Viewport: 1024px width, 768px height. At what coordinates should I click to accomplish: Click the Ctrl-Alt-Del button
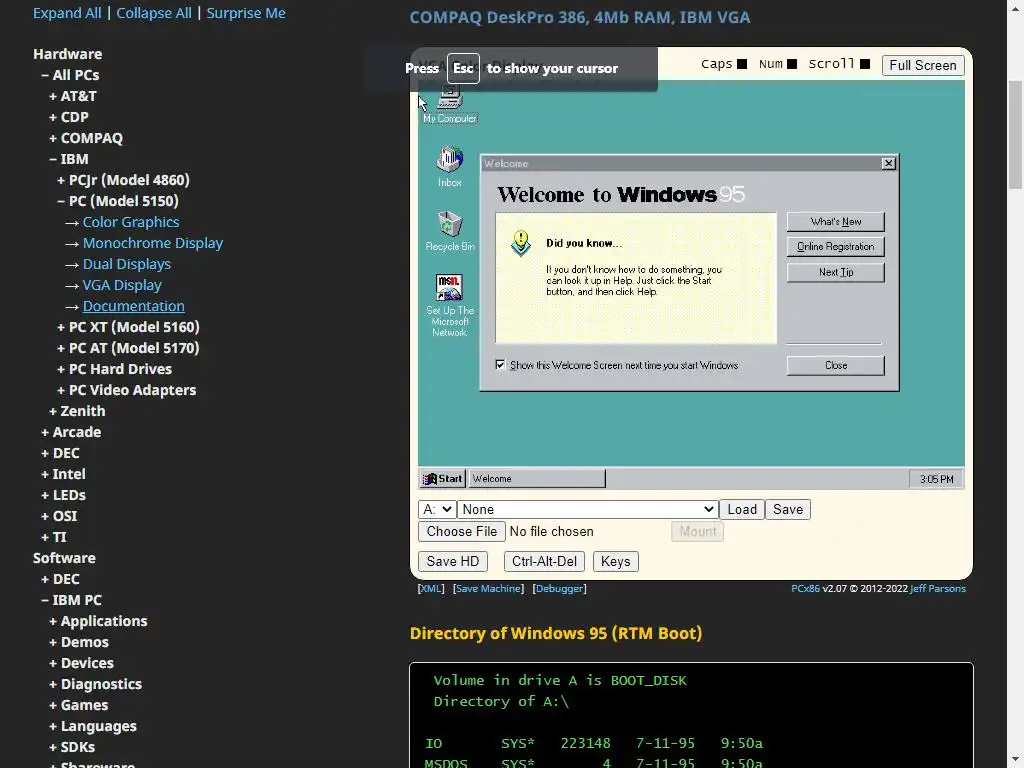[544, 562]
